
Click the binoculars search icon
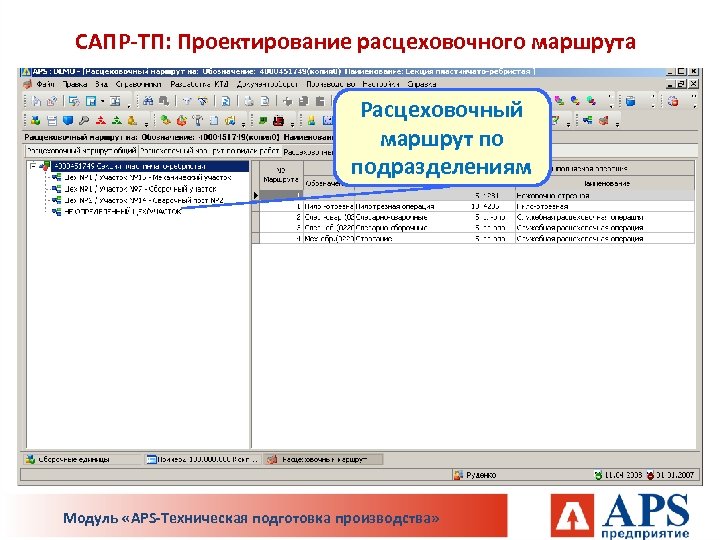pos(148,101)
